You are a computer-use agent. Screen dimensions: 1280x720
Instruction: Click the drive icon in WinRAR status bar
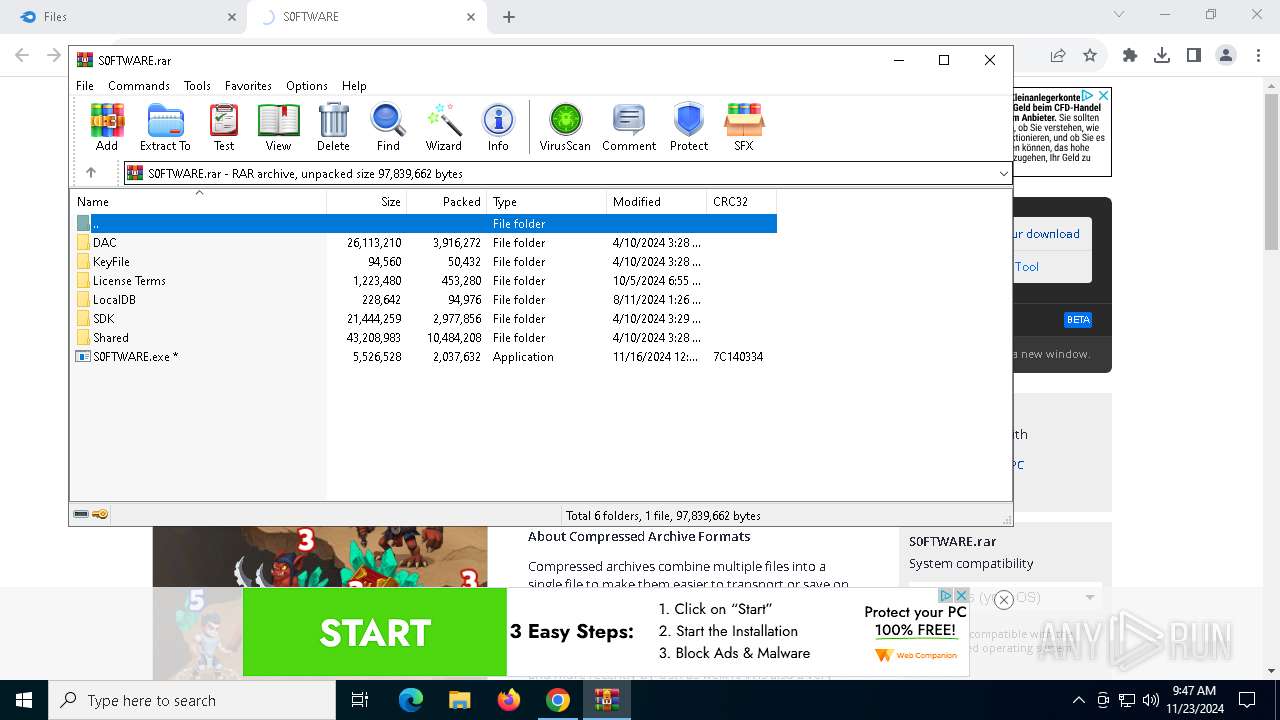point(81,514)
